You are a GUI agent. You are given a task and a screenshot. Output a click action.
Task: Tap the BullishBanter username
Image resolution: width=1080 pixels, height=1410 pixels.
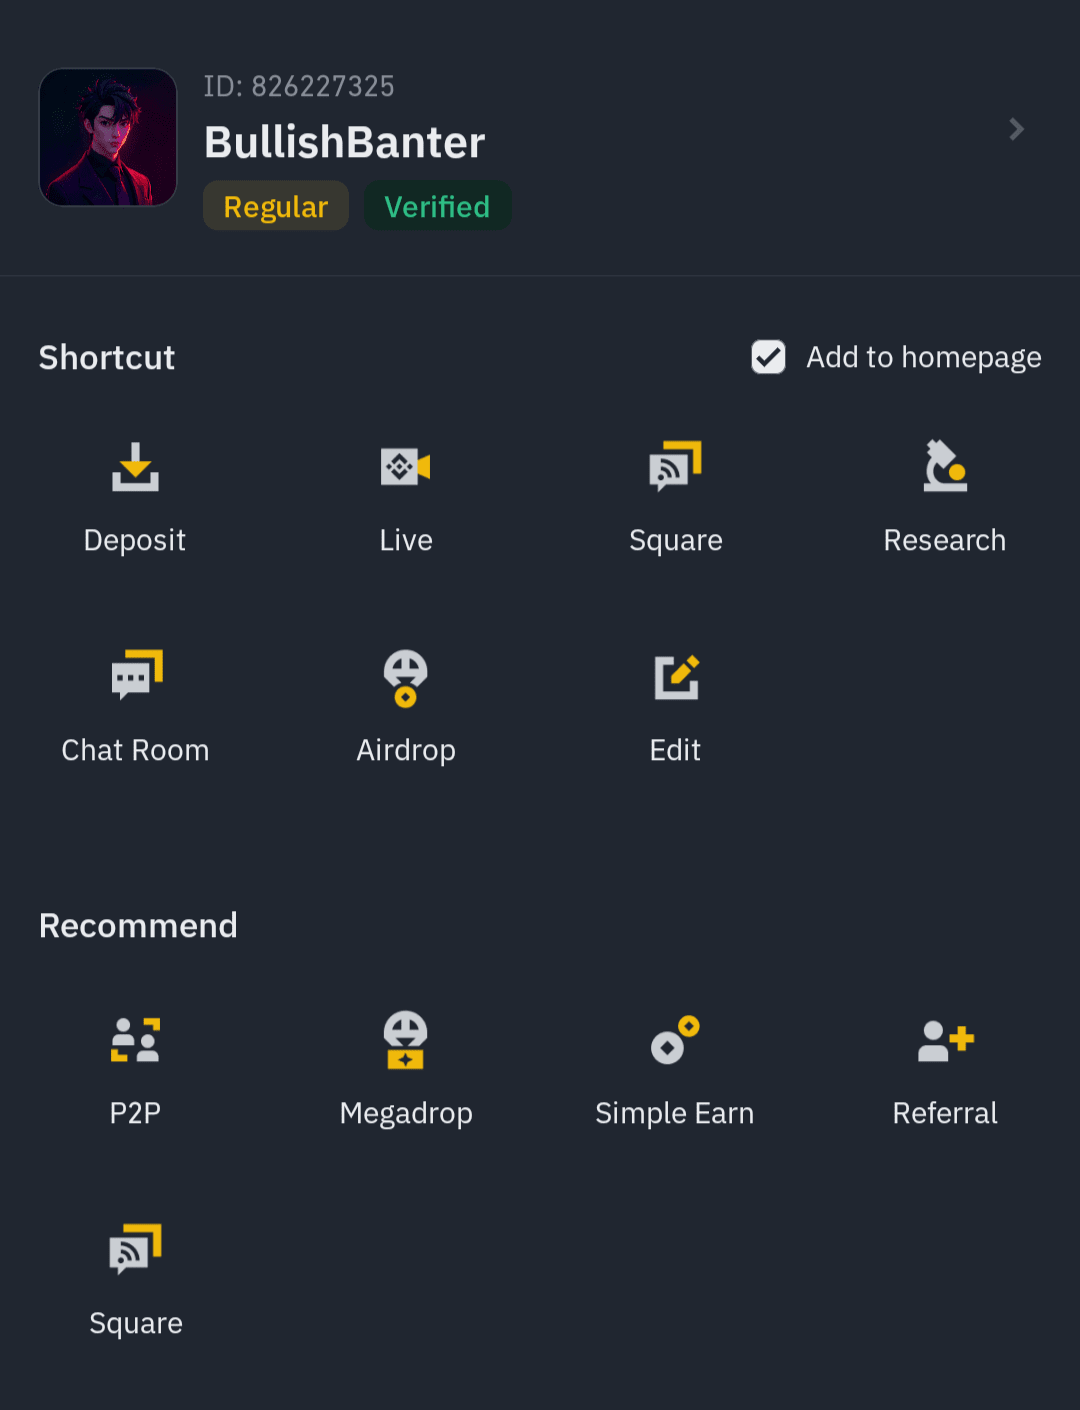pyautogui.click(x=344, y=142)
